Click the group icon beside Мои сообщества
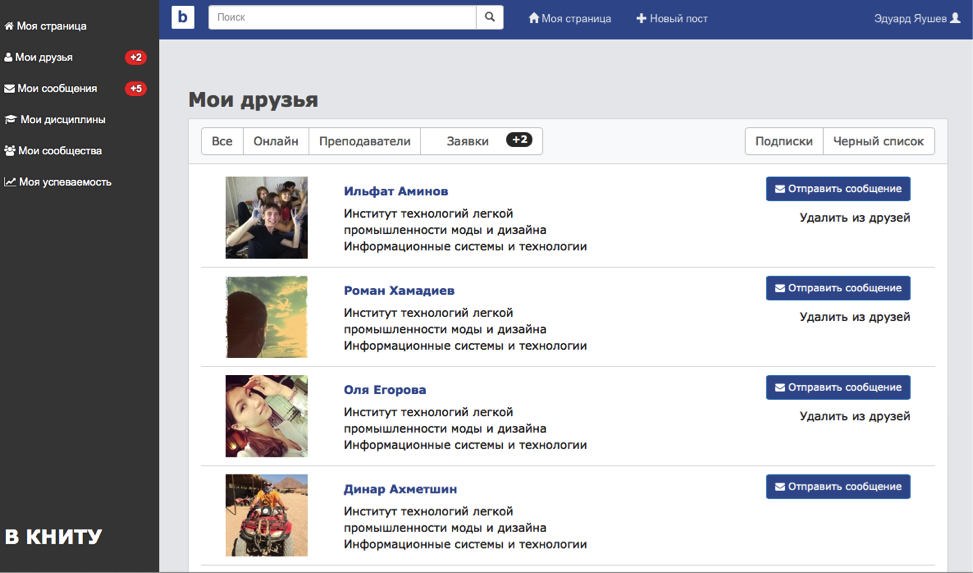973x573 pixels. click(9, 150)
